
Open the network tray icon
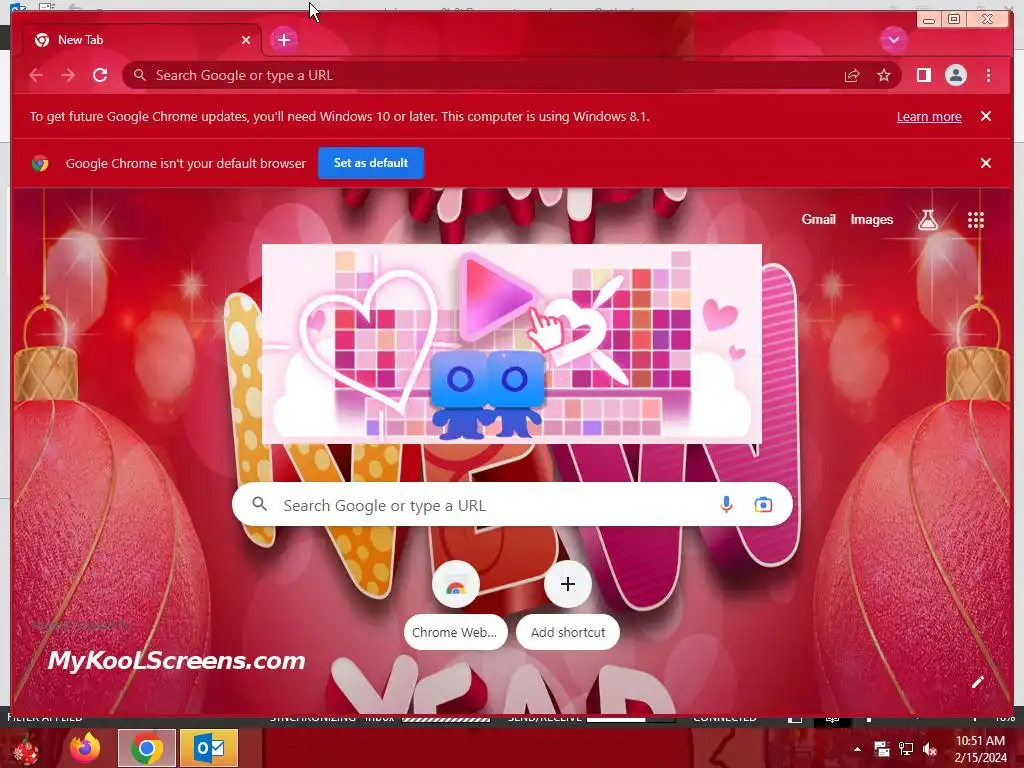[x=906, y=749]
